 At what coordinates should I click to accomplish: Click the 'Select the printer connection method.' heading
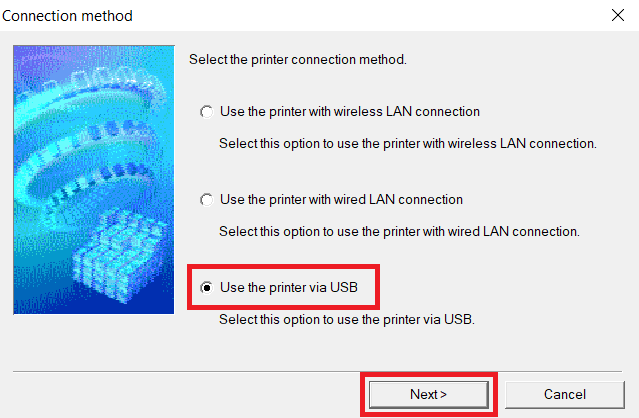pyautogui.click(x=297, y=59)
